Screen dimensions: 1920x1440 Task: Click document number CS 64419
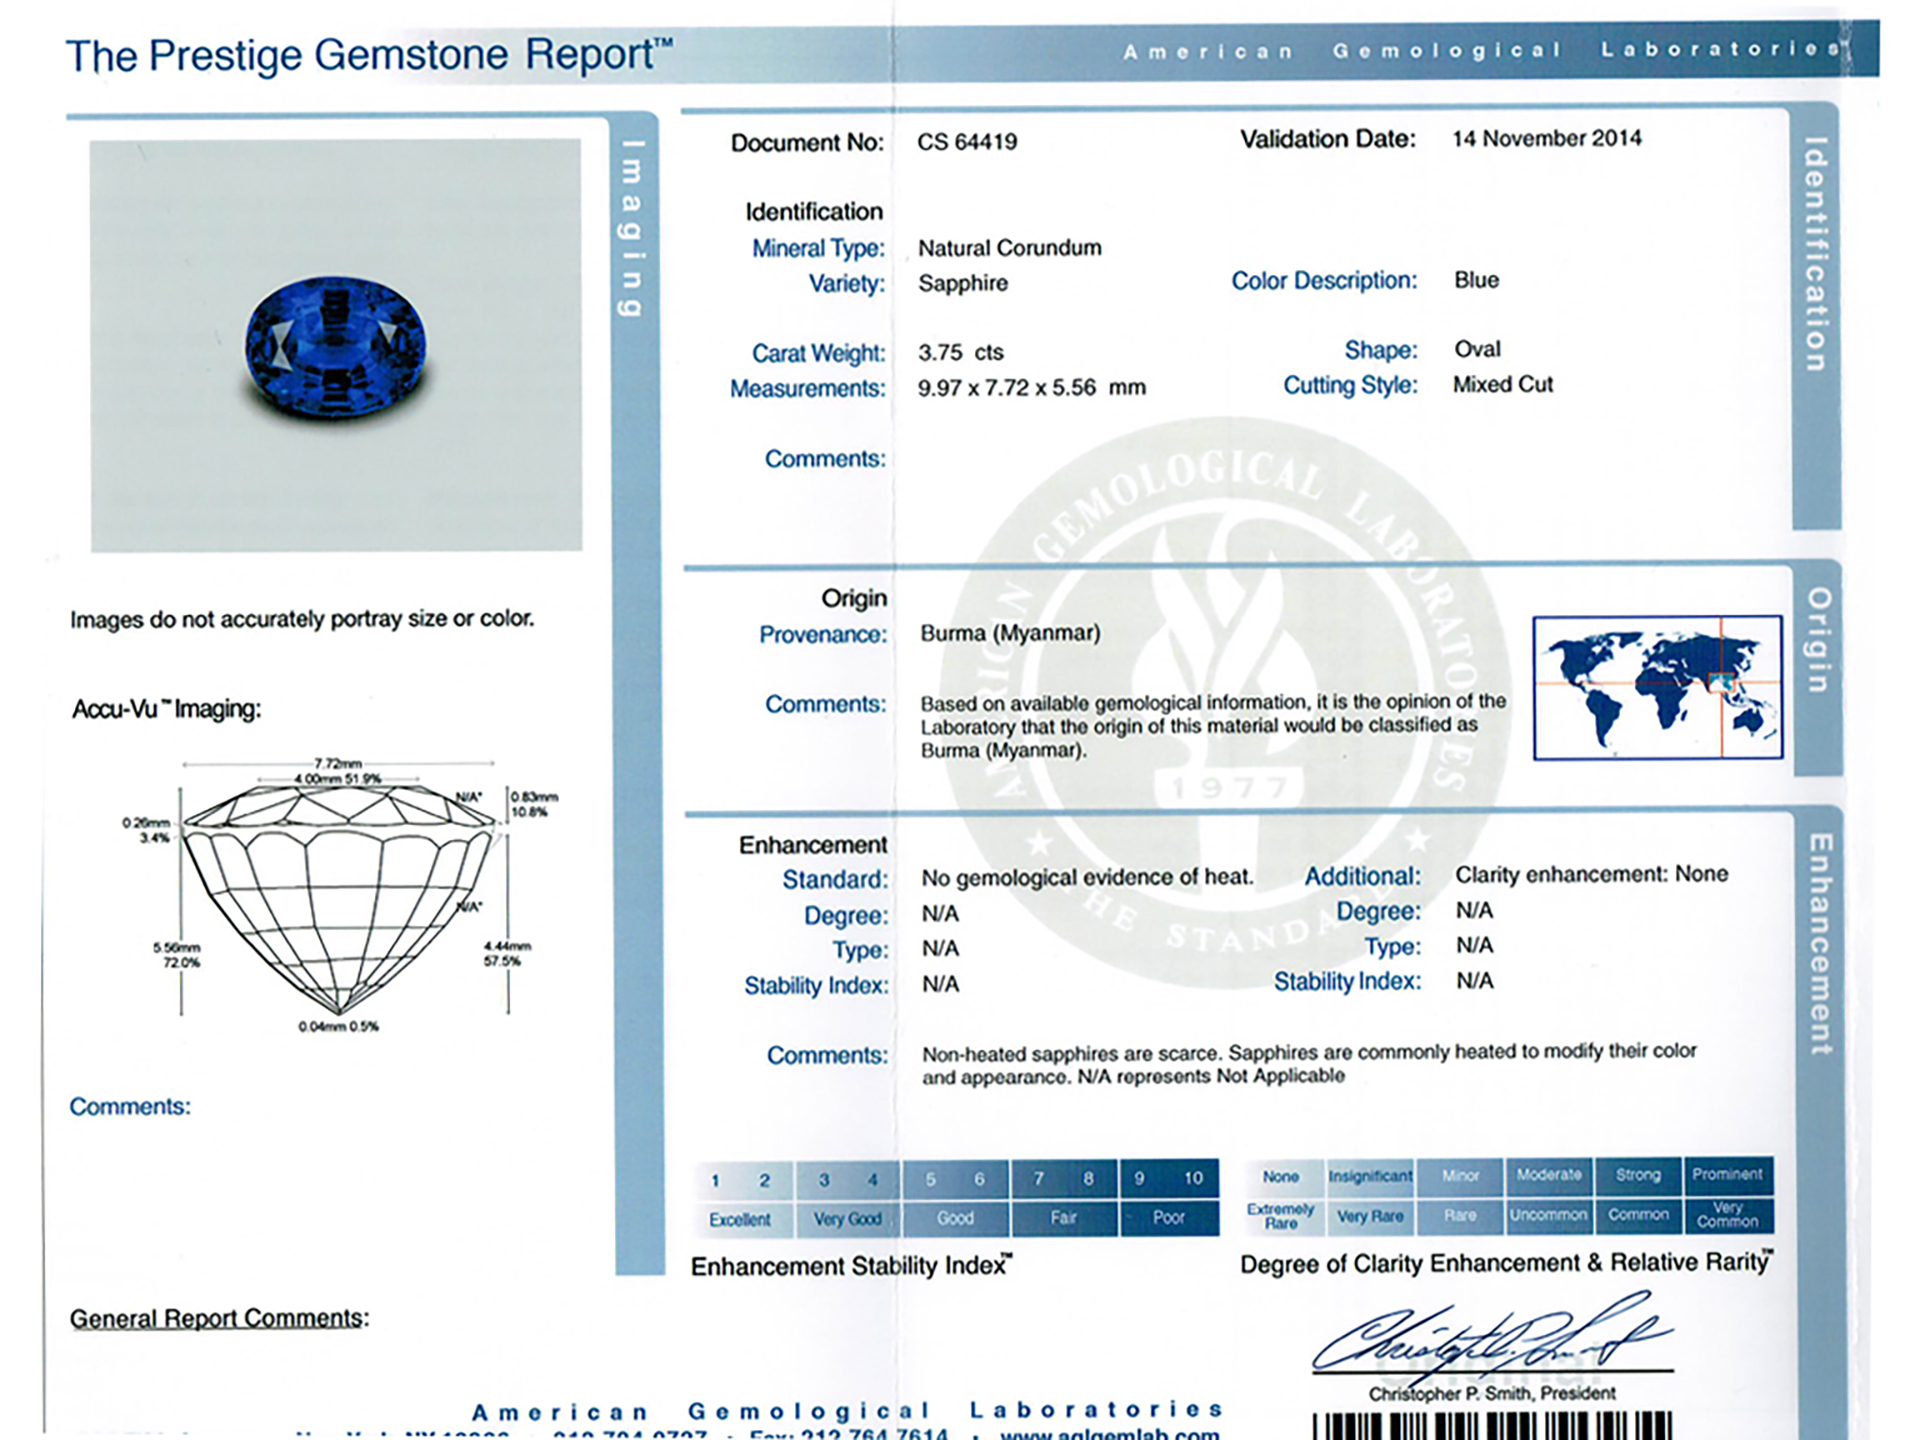click(967, 142)
